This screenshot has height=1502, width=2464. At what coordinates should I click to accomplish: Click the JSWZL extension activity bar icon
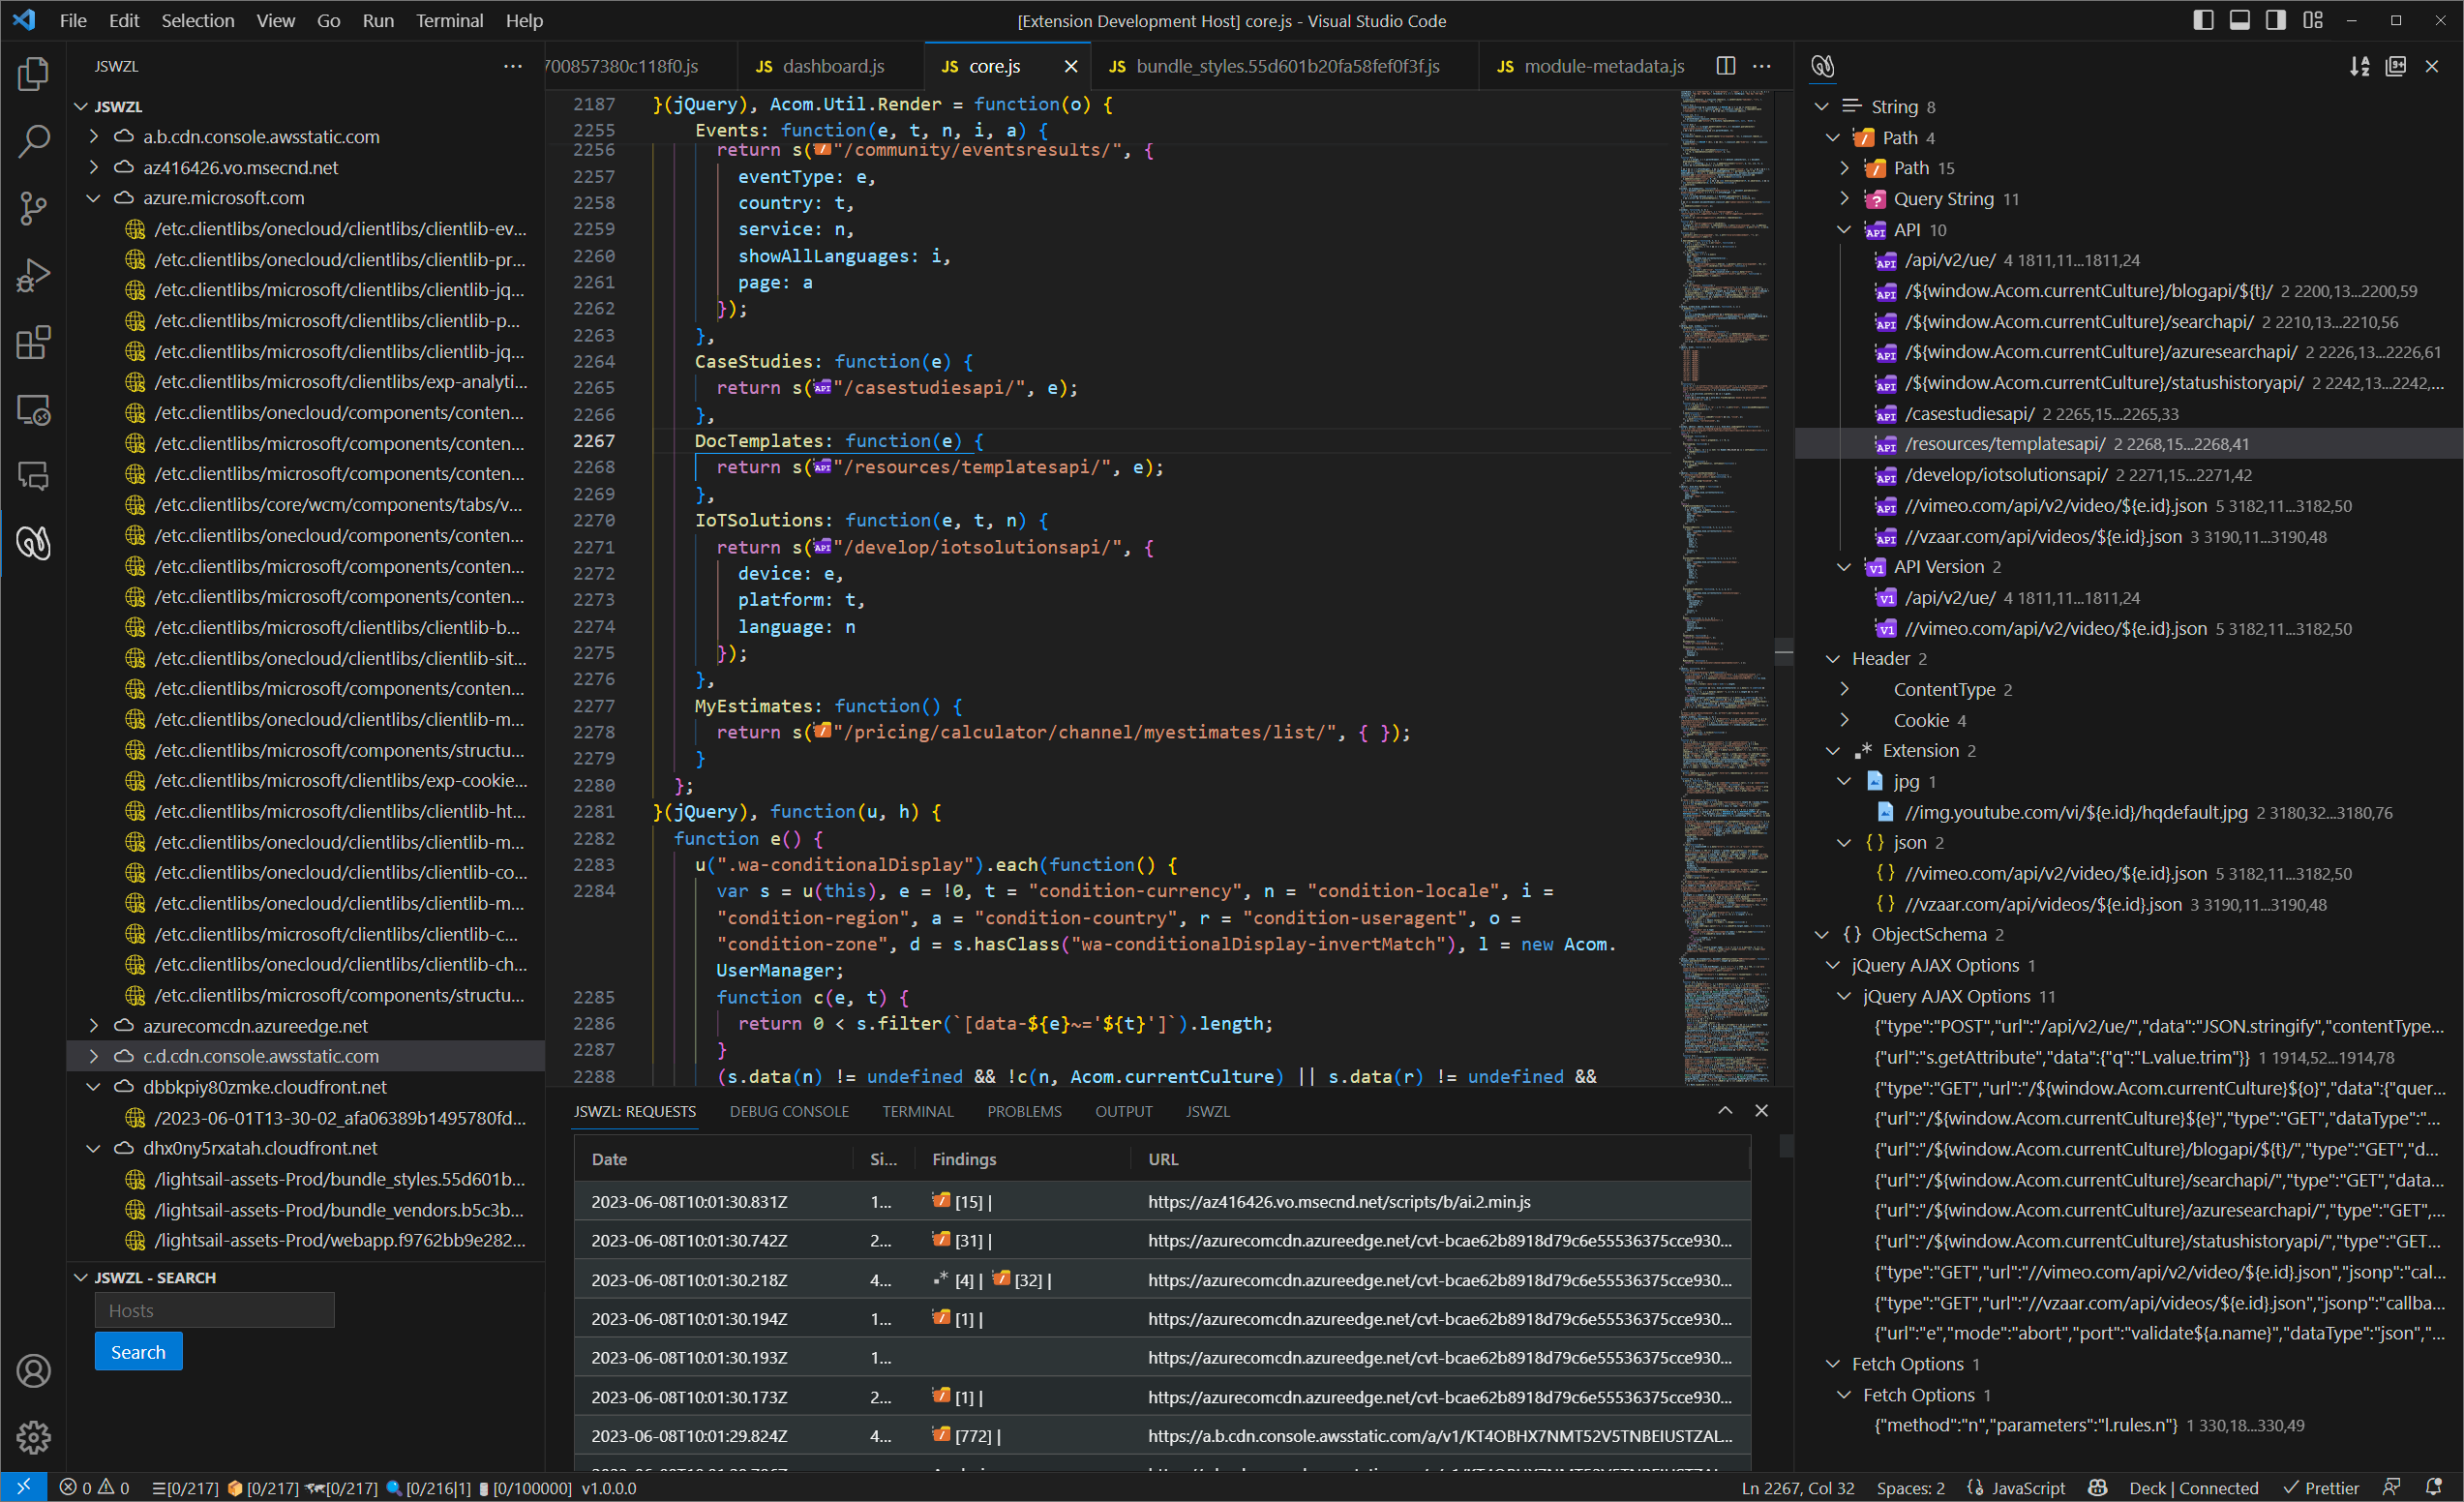(33, 543)
